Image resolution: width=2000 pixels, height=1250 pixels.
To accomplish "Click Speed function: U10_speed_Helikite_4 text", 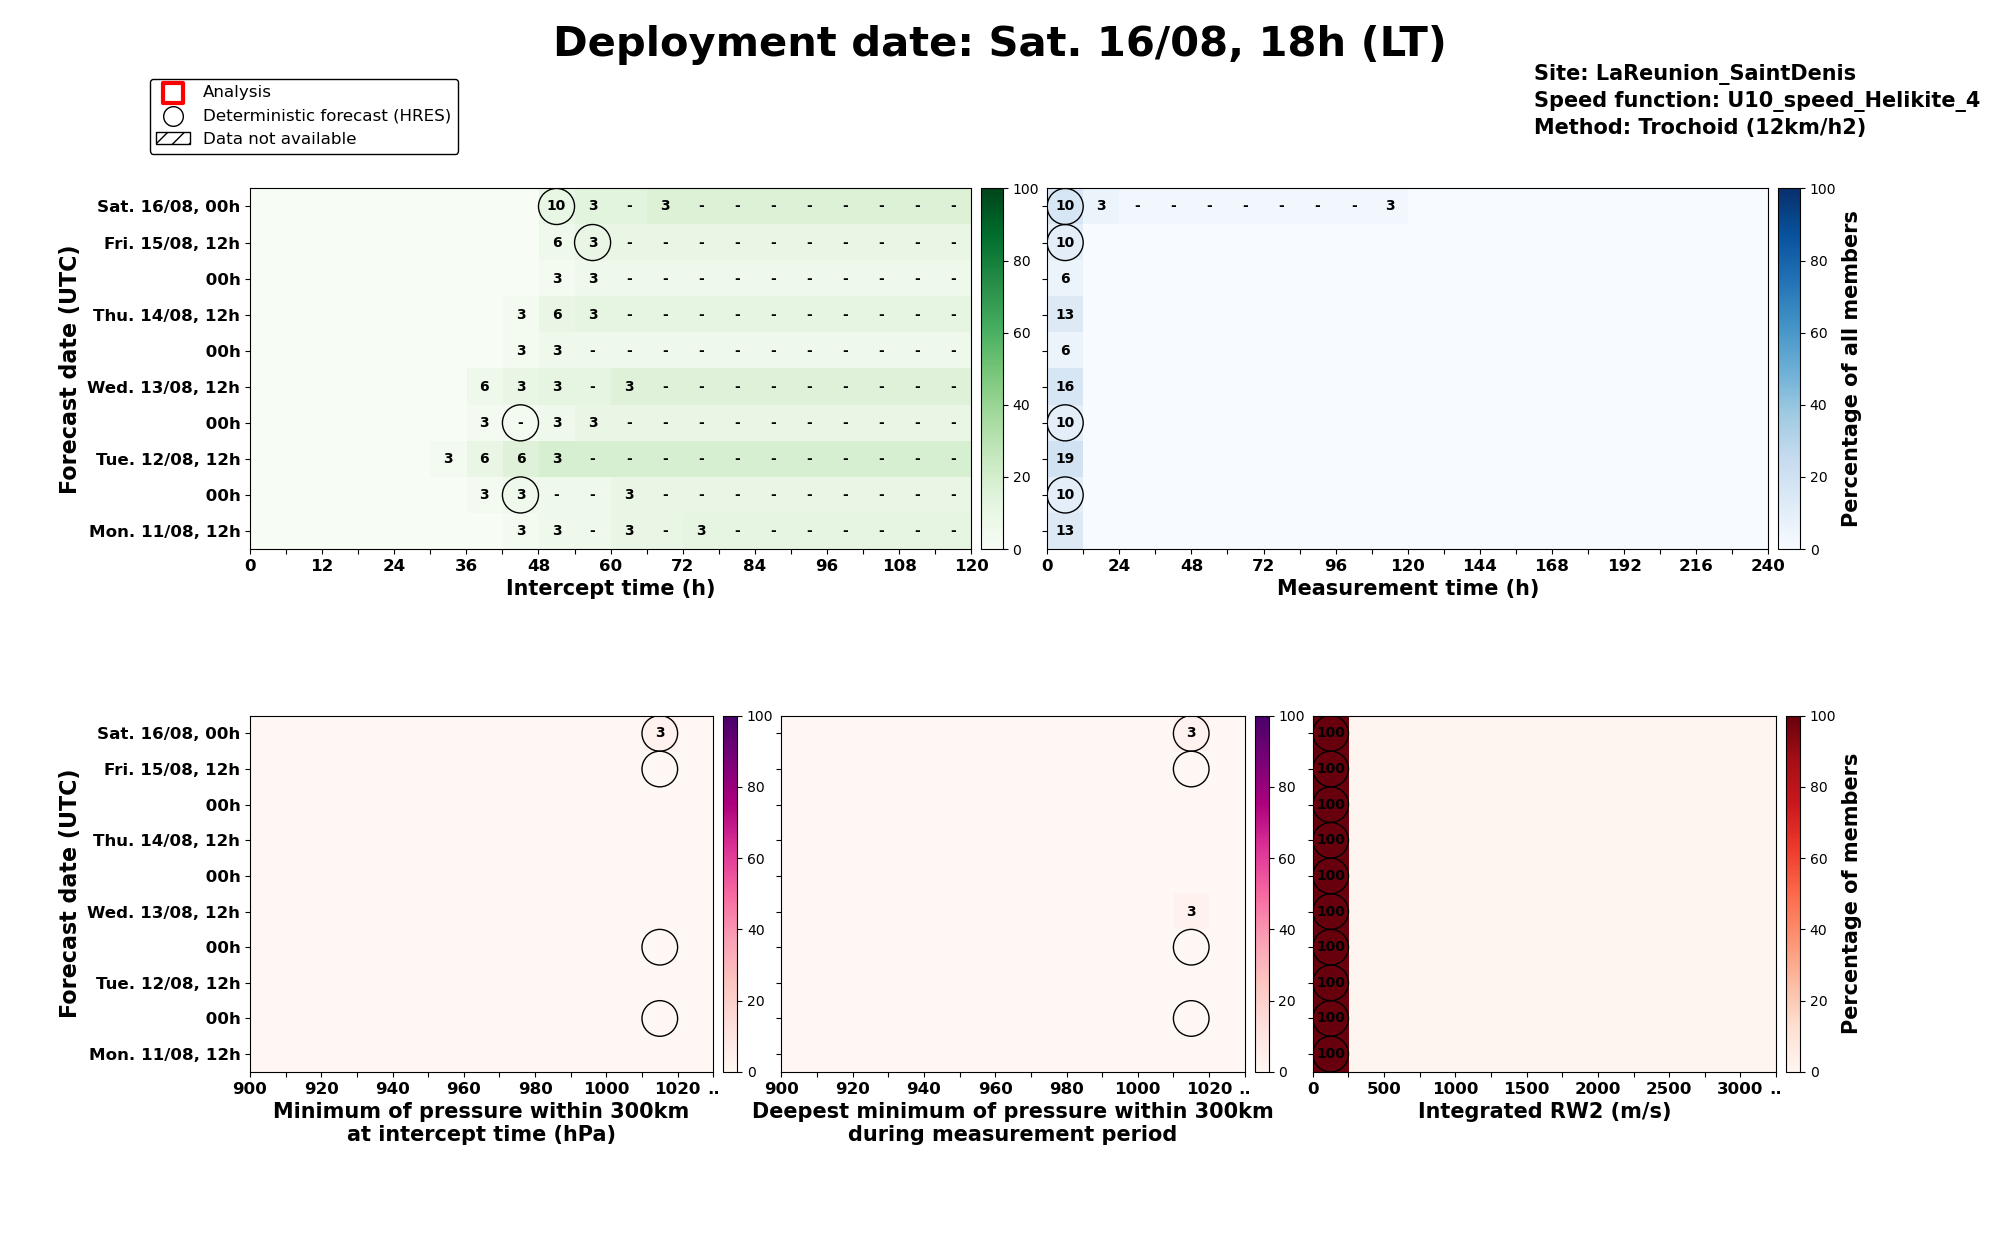I will 1756,100.
